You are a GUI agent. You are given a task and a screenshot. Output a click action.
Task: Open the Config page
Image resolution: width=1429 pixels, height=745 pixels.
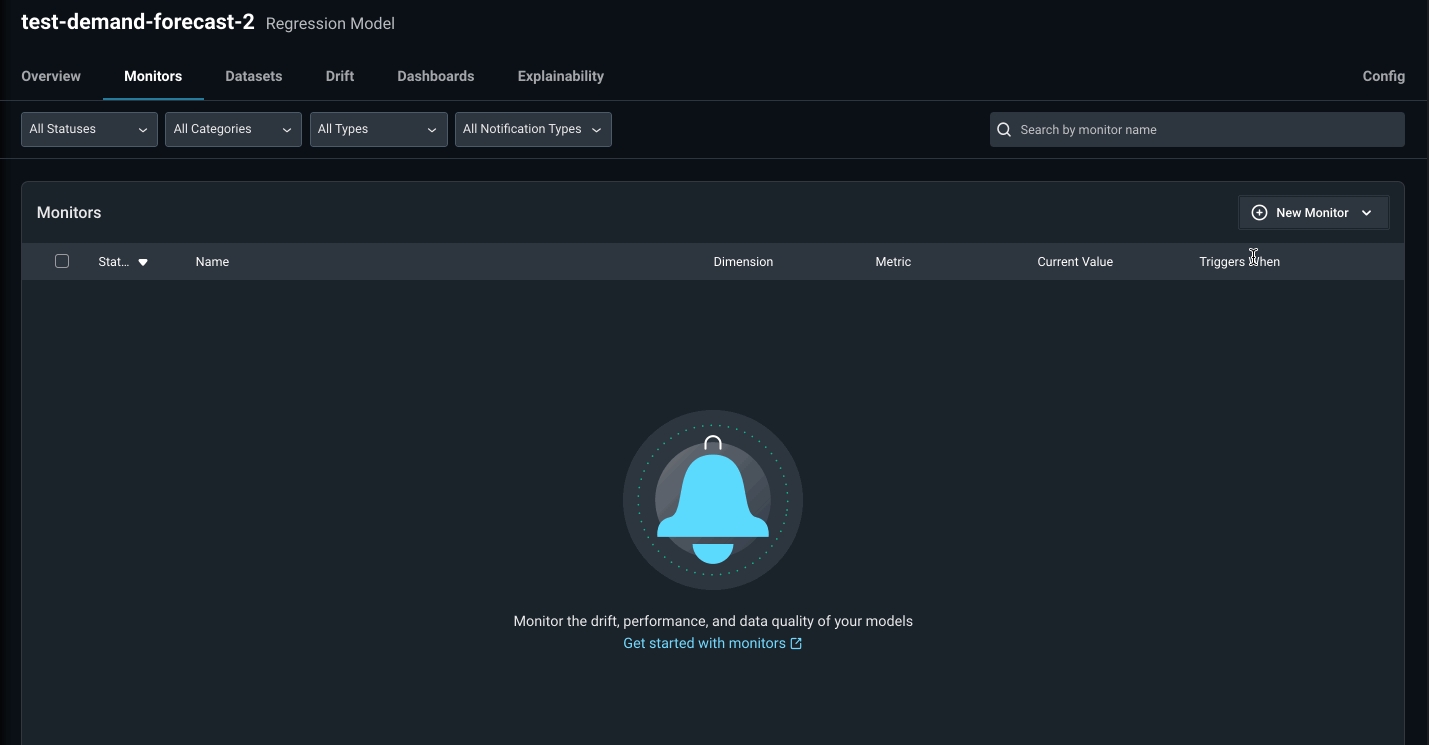tap(1383, 76)
